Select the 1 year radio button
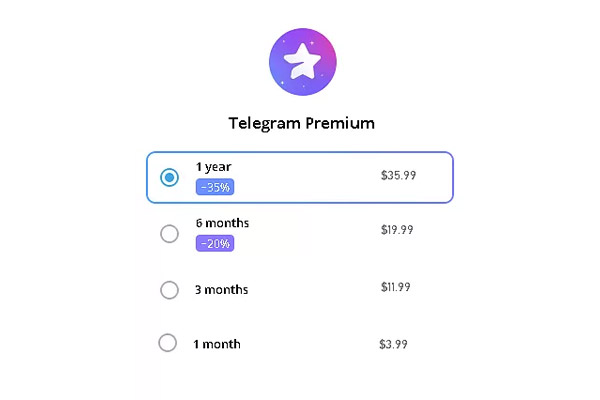 pyautogui.click(x=169, y=177)
